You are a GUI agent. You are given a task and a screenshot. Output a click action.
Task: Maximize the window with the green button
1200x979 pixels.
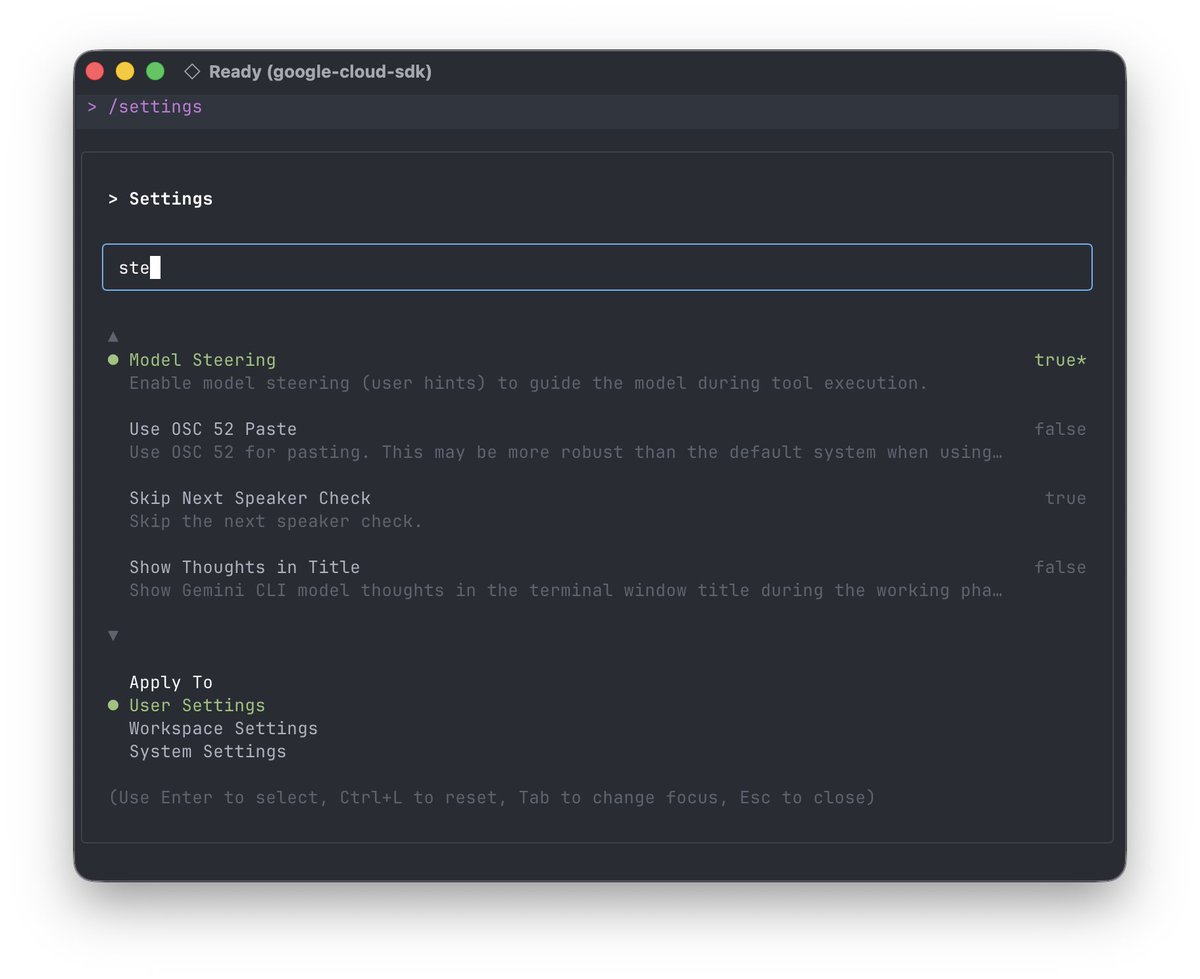155,71
